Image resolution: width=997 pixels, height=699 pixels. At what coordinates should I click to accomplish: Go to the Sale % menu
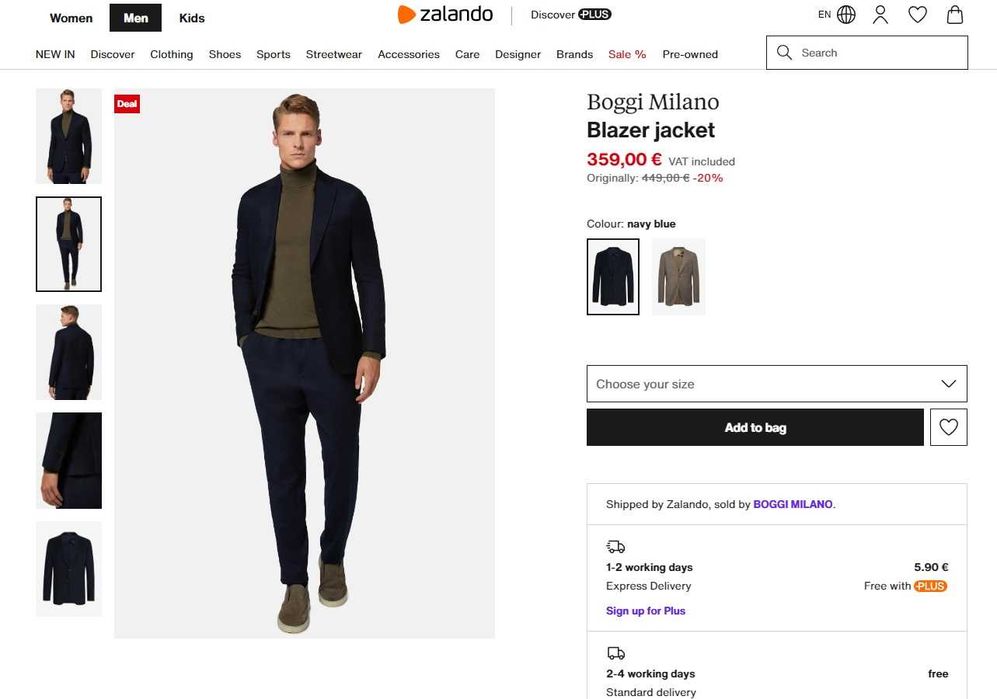[627, 54]
